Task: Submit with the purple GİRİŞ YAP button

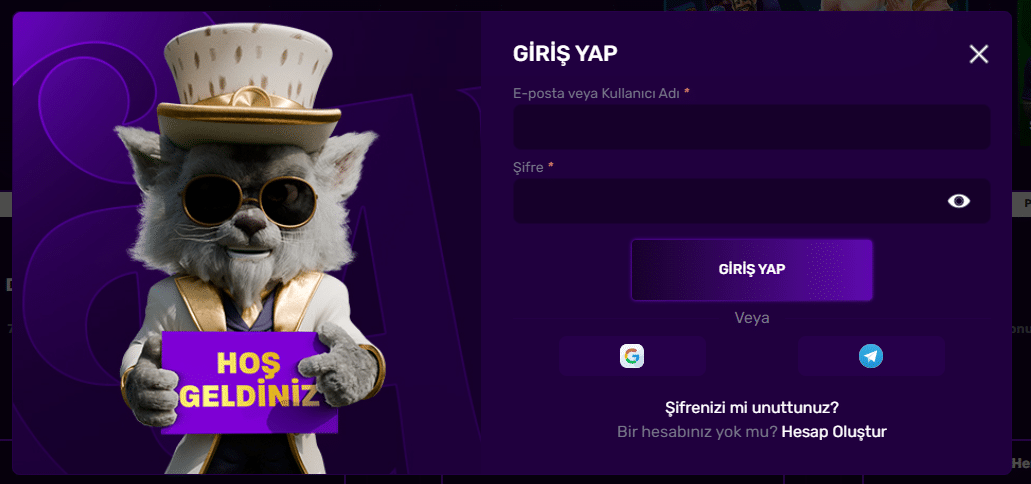Action: pyautogui.click(x=752, y=270)
